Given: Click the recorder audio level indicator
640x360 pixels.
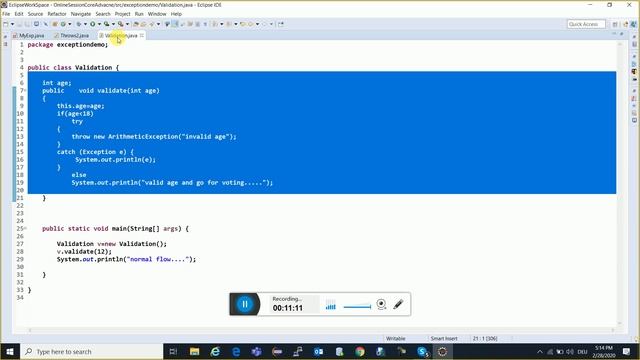Looking at the screenshot, I should pos(331,305).
